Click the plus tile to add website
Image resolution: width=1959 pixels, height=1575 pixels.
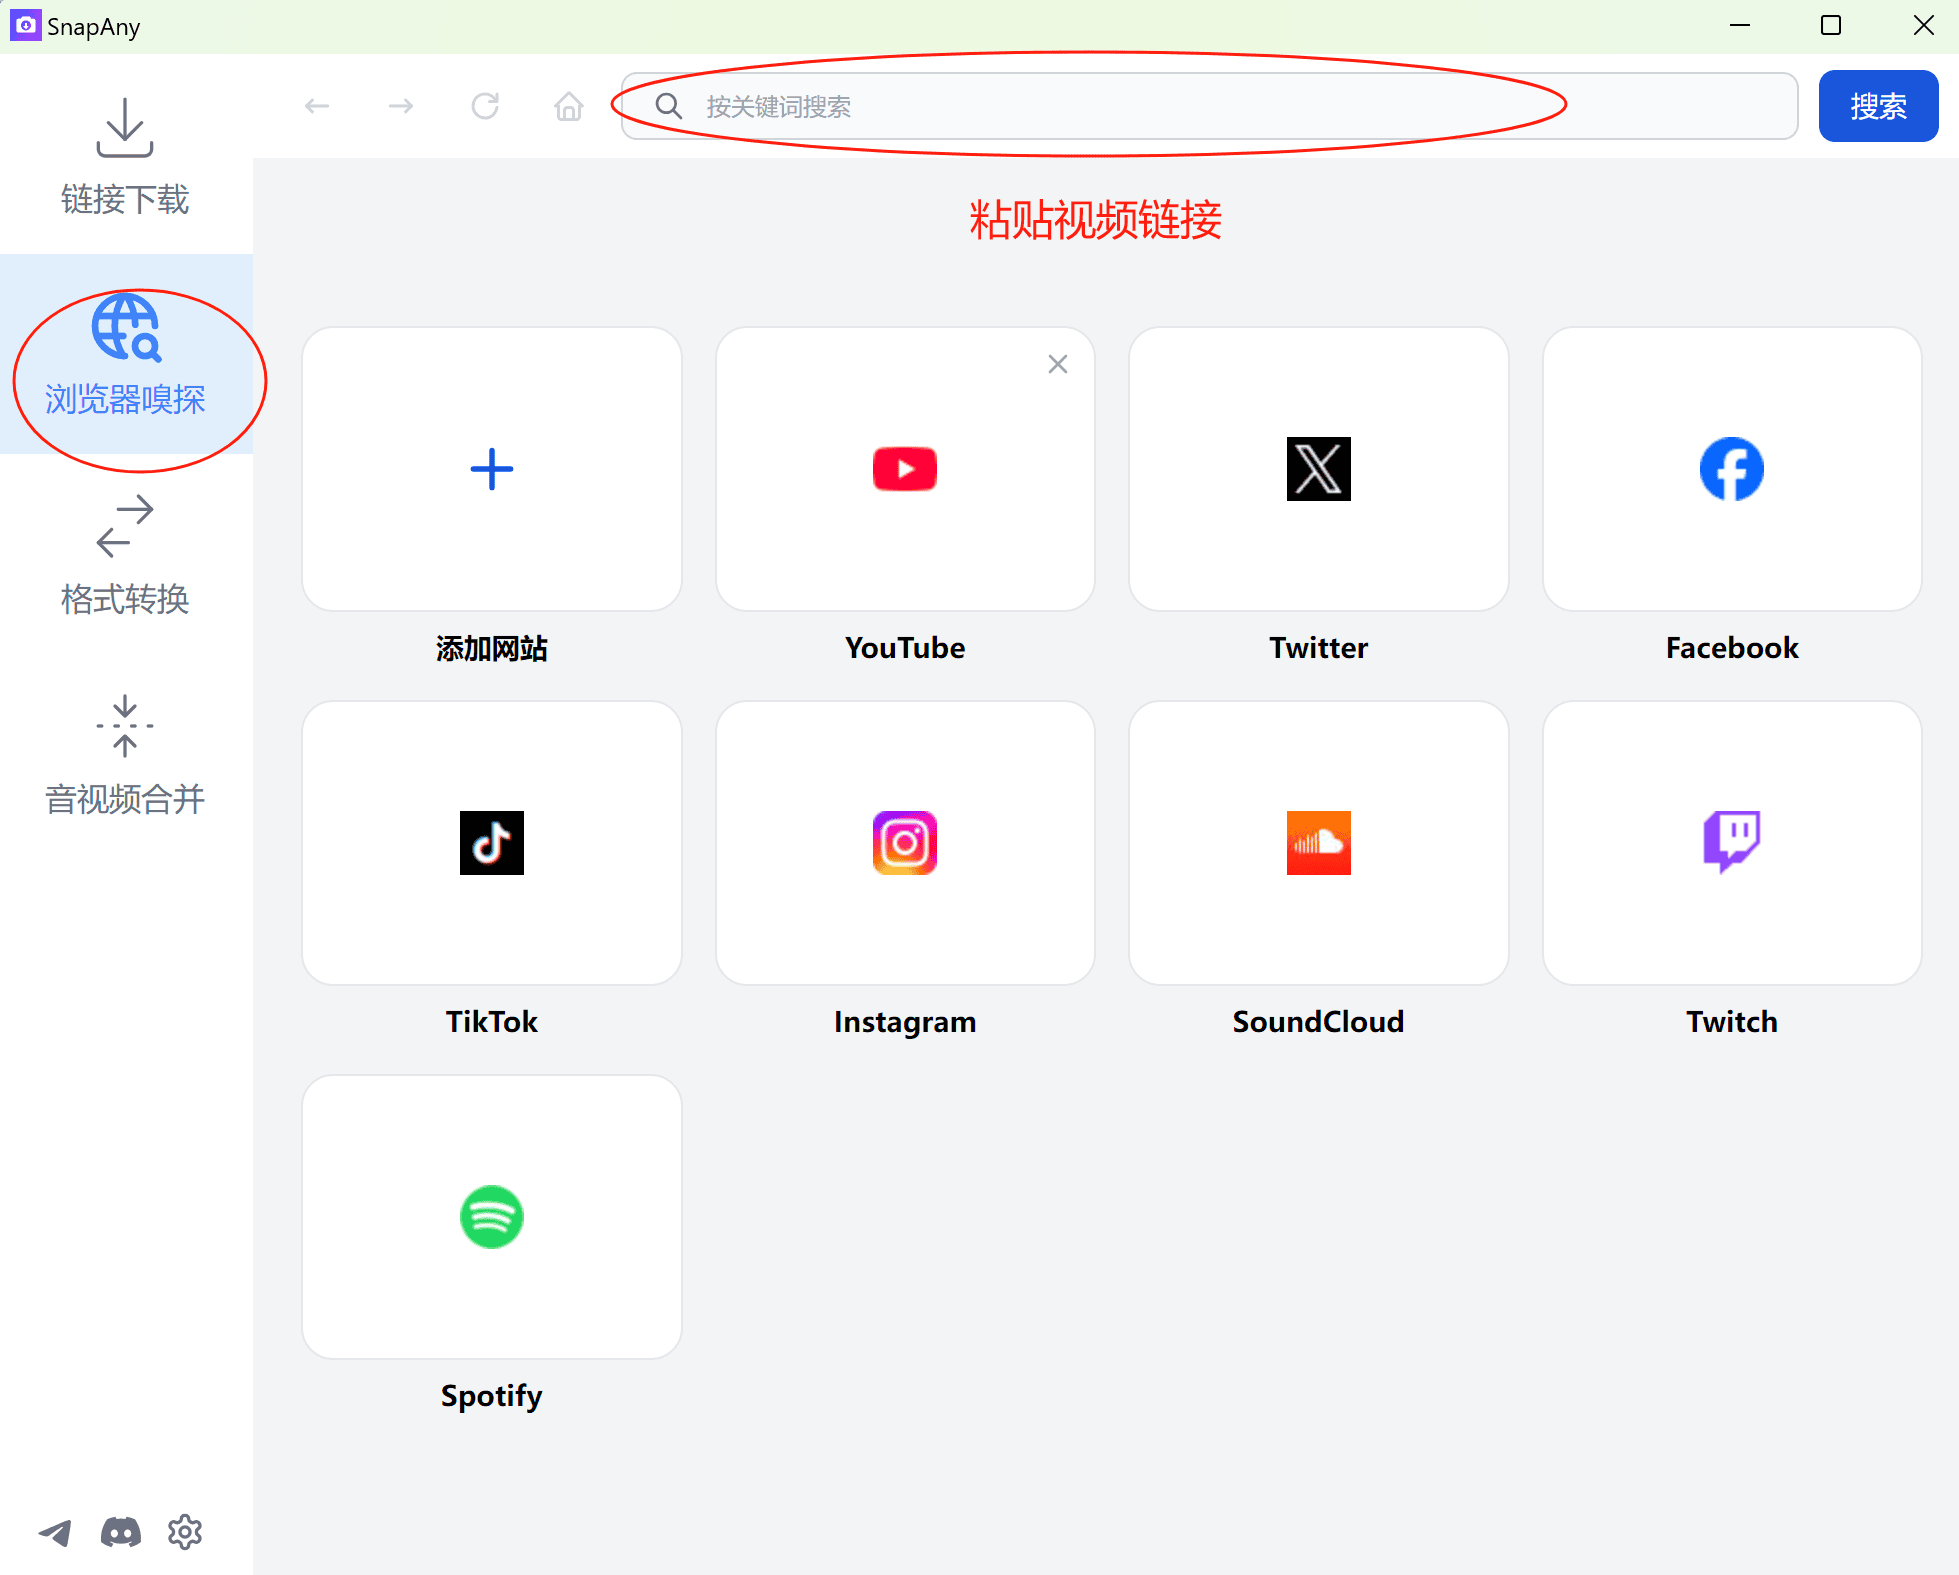point(491,470)
